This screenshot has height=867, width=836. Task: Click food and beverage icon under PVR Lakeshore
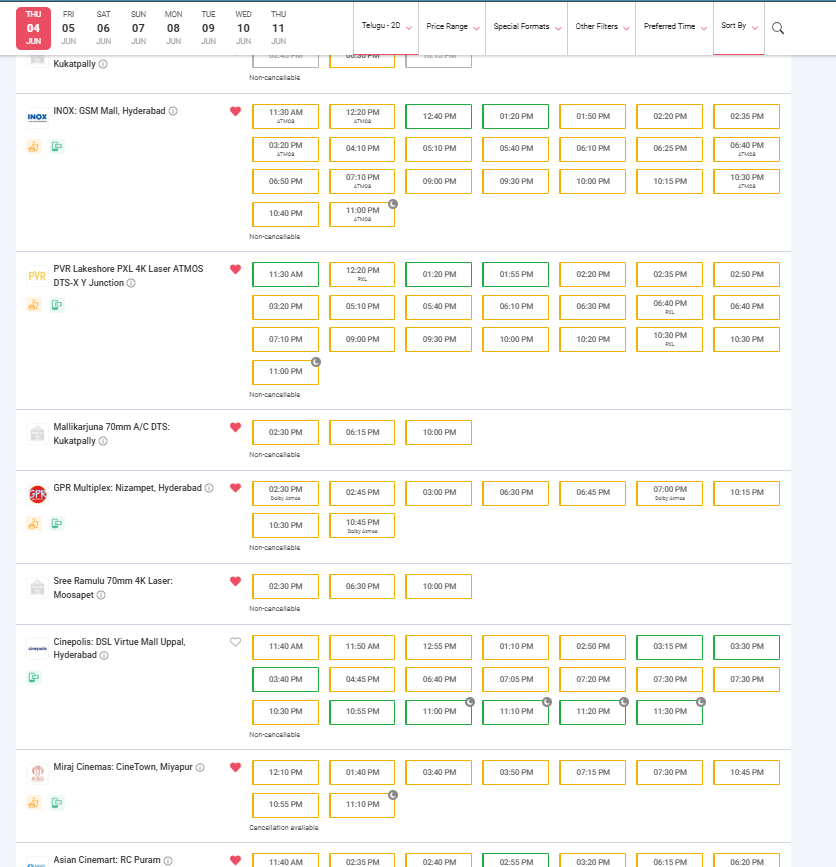click(x=34, y=305)
